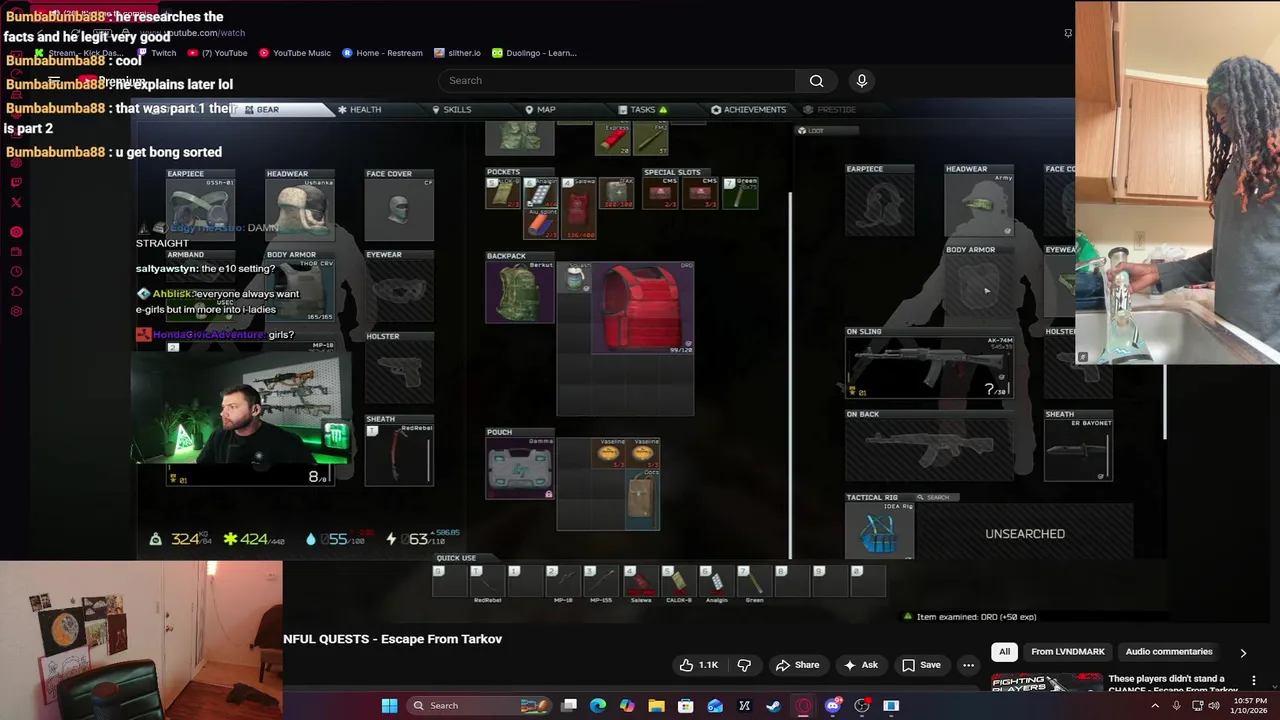Screen dimensions: 1280x720
Task: Click the Share button
Action: (x=797, y=665)
